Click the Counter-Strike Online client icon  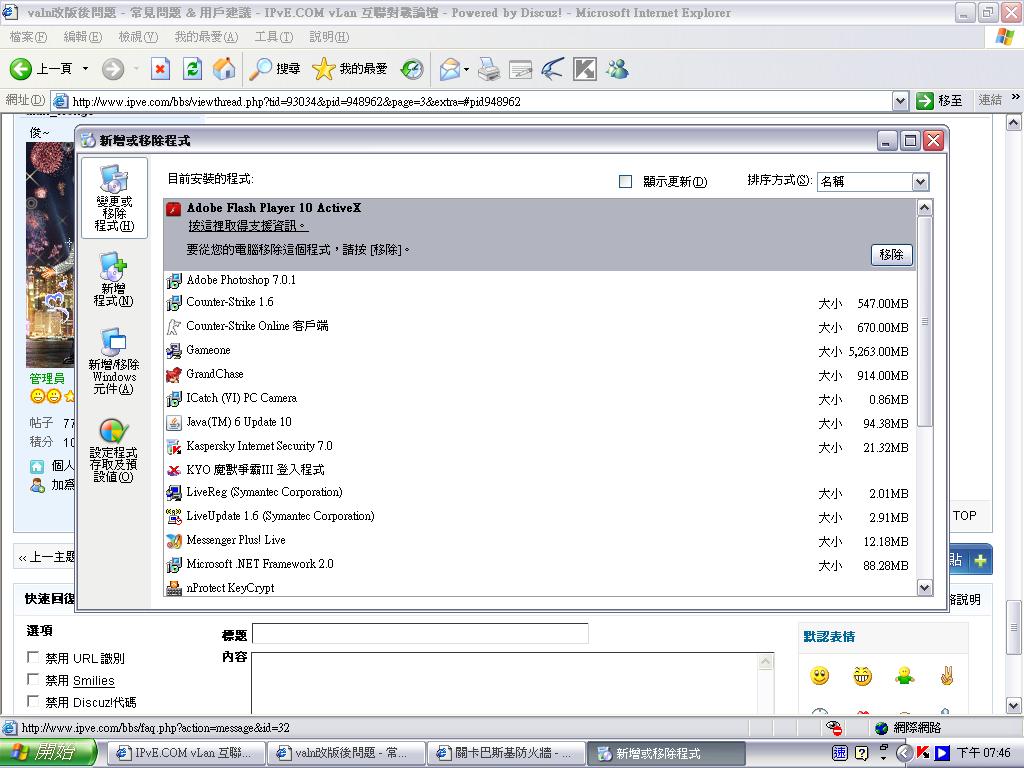click(x=173, y=327)
